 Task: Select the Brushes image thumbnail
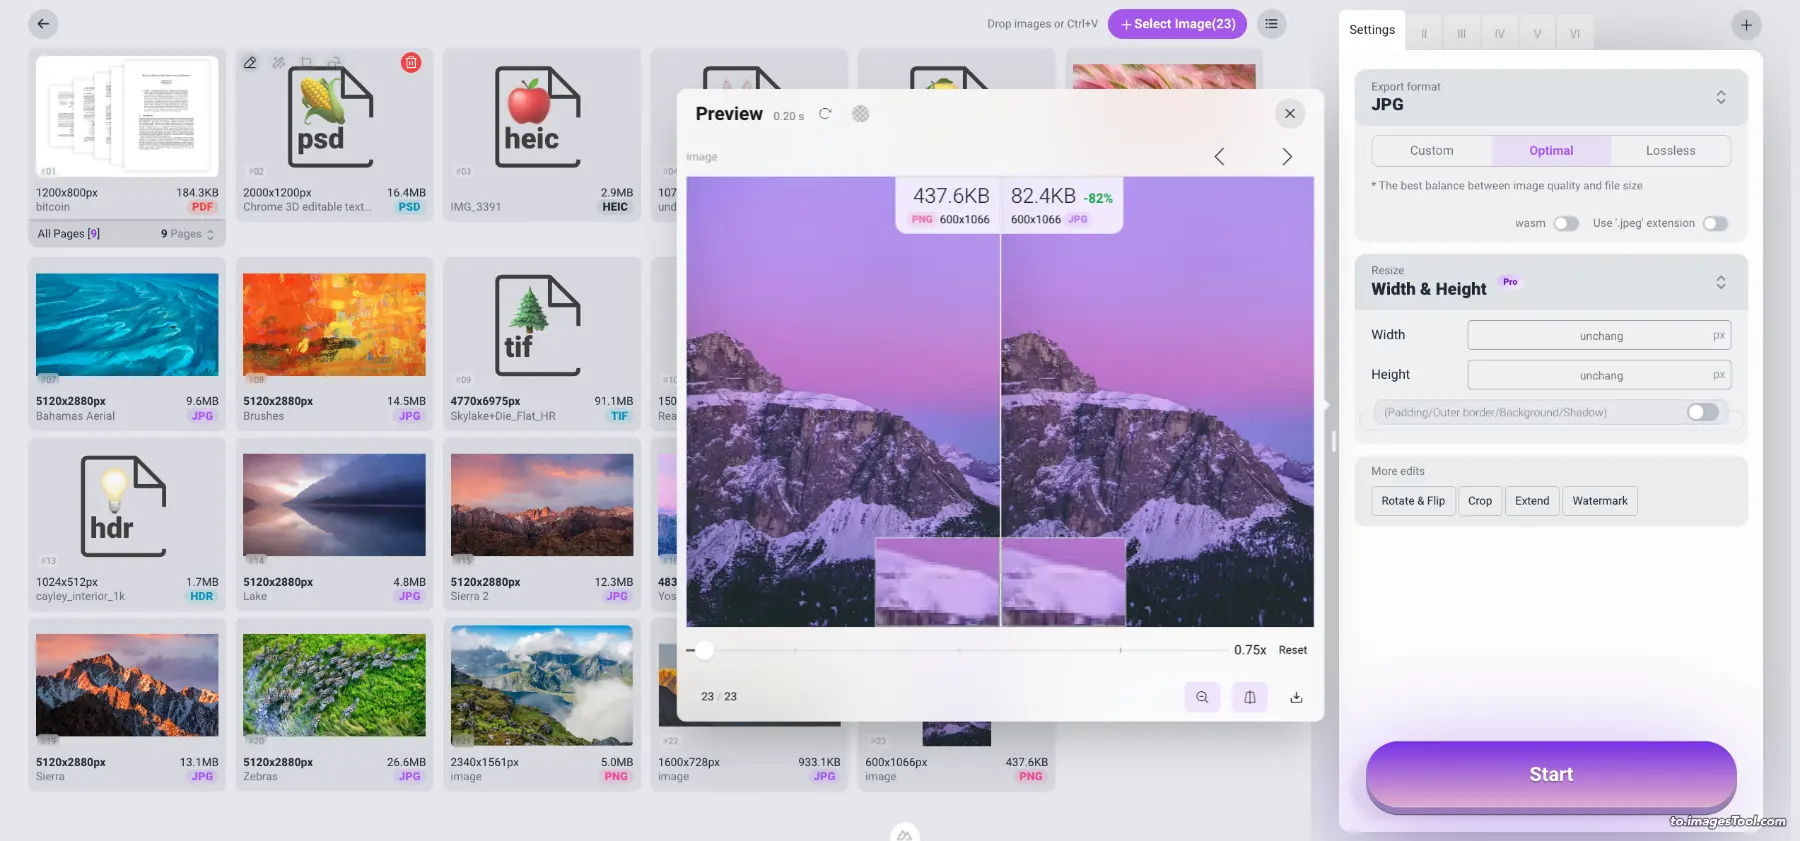tap(334, 325)
